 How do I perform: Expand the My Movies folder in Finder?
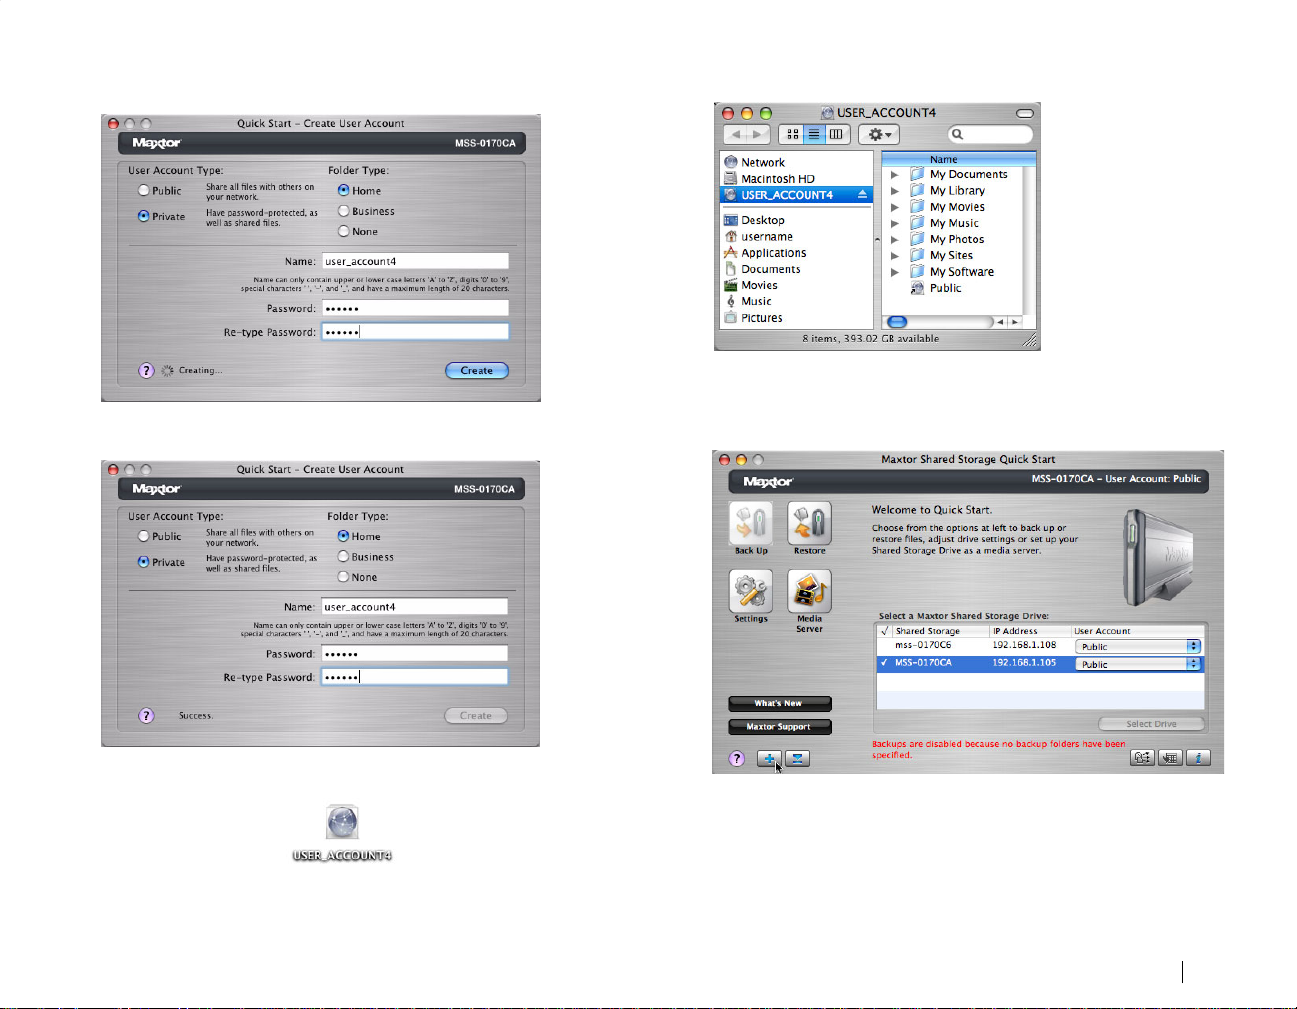pos(895,207)
